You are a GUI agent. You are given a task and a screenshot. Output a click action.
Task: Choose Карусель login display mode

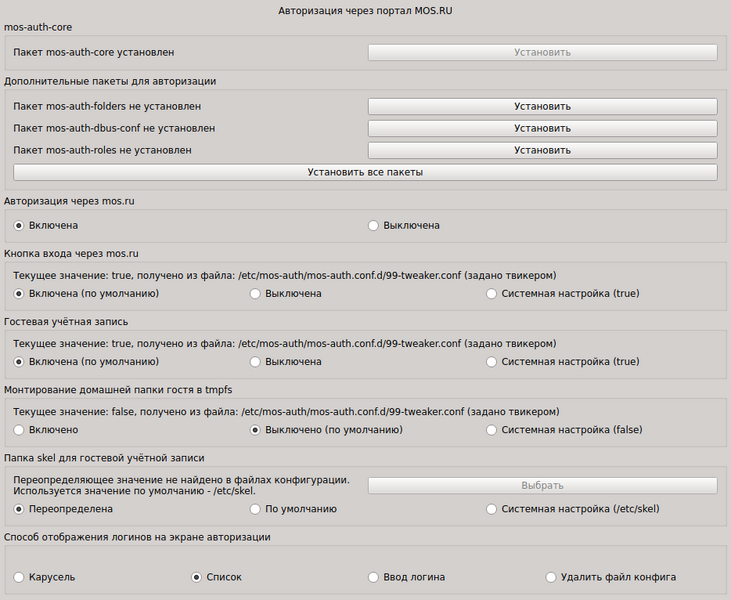pos(19,577)
